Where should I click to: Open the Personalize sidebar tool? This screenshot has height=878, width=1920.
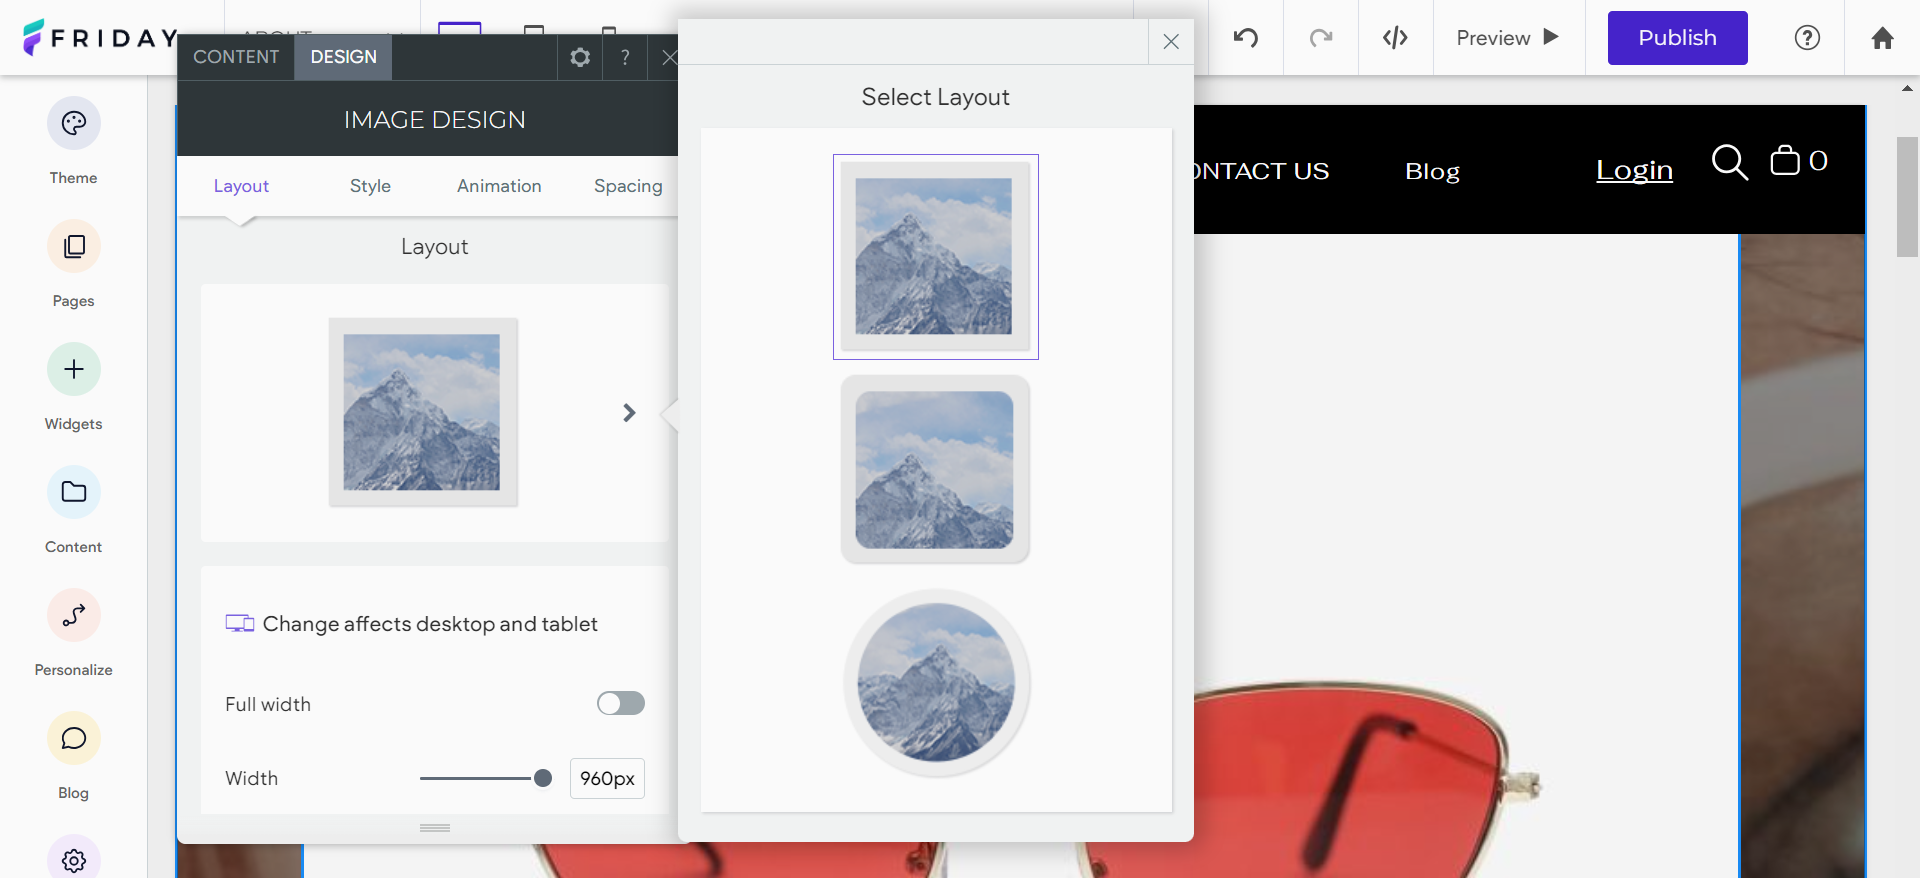click(73, 616)
